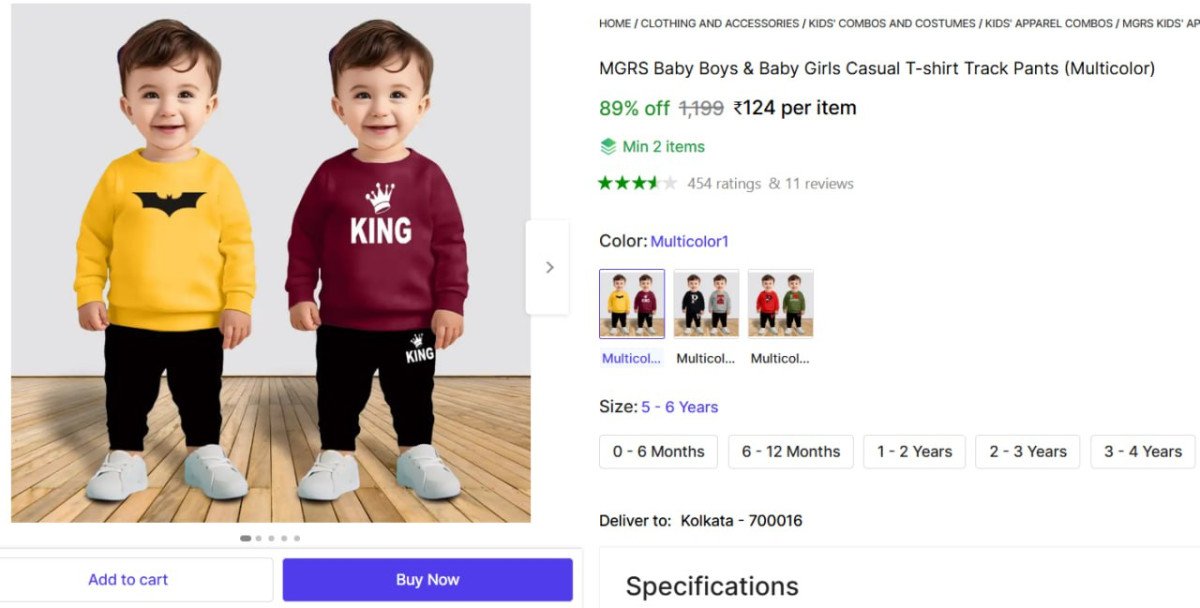Image resolution: width=1200 pixels, height=608 pixels.
Task: Select the last carousel dot indicator
Action: click(297, 538)
